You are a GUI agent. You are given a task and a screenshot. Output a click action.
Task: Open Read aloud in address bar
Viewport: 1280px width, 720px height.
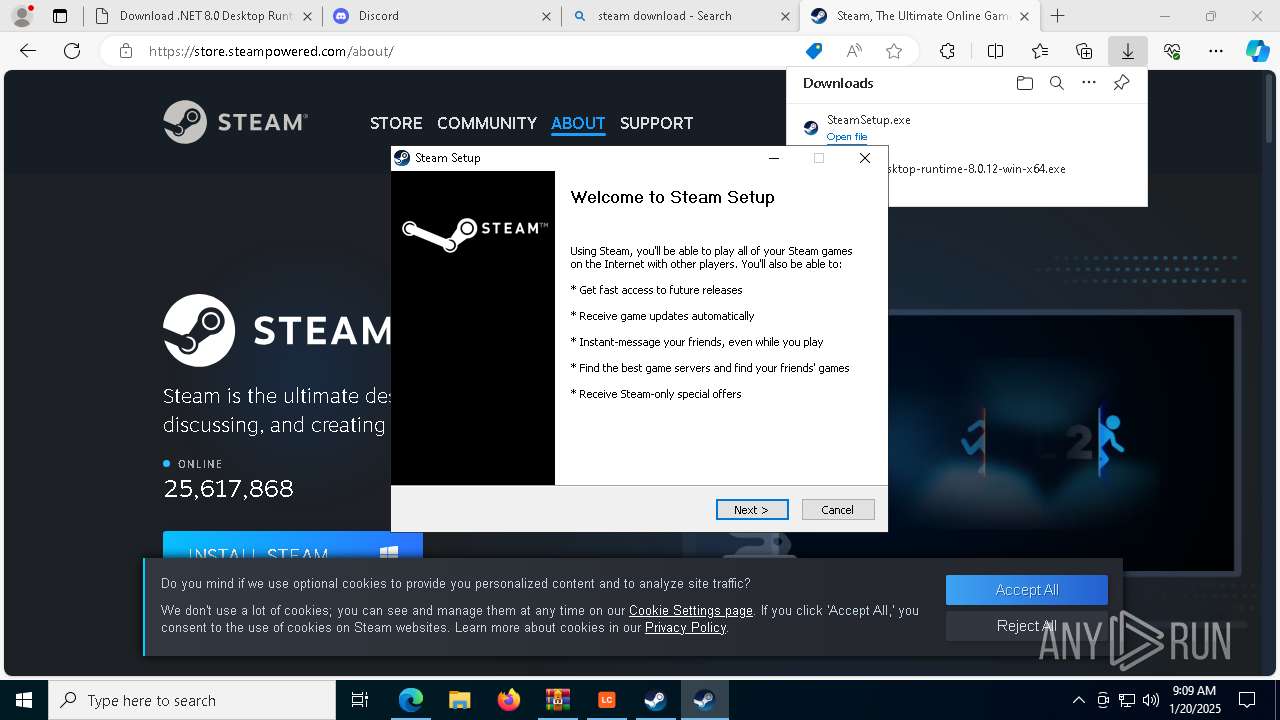[x=854, y=51]
